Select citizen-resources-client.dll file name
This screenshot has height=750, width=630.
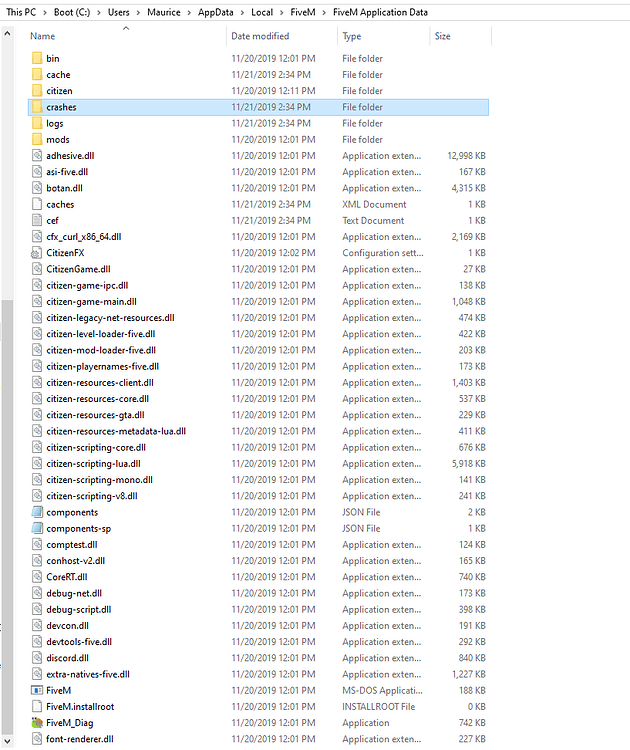(x=100, y=383)
